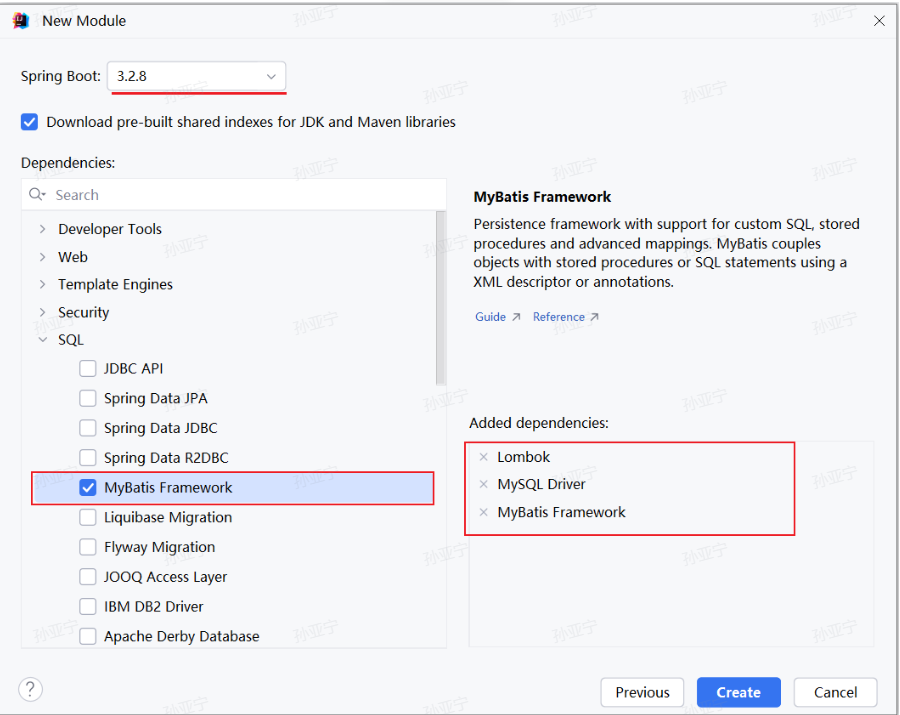Remove MySQL Driver from added dependencies
The height and width of the screenshot is (715, 900).
(x=484, y=484)
